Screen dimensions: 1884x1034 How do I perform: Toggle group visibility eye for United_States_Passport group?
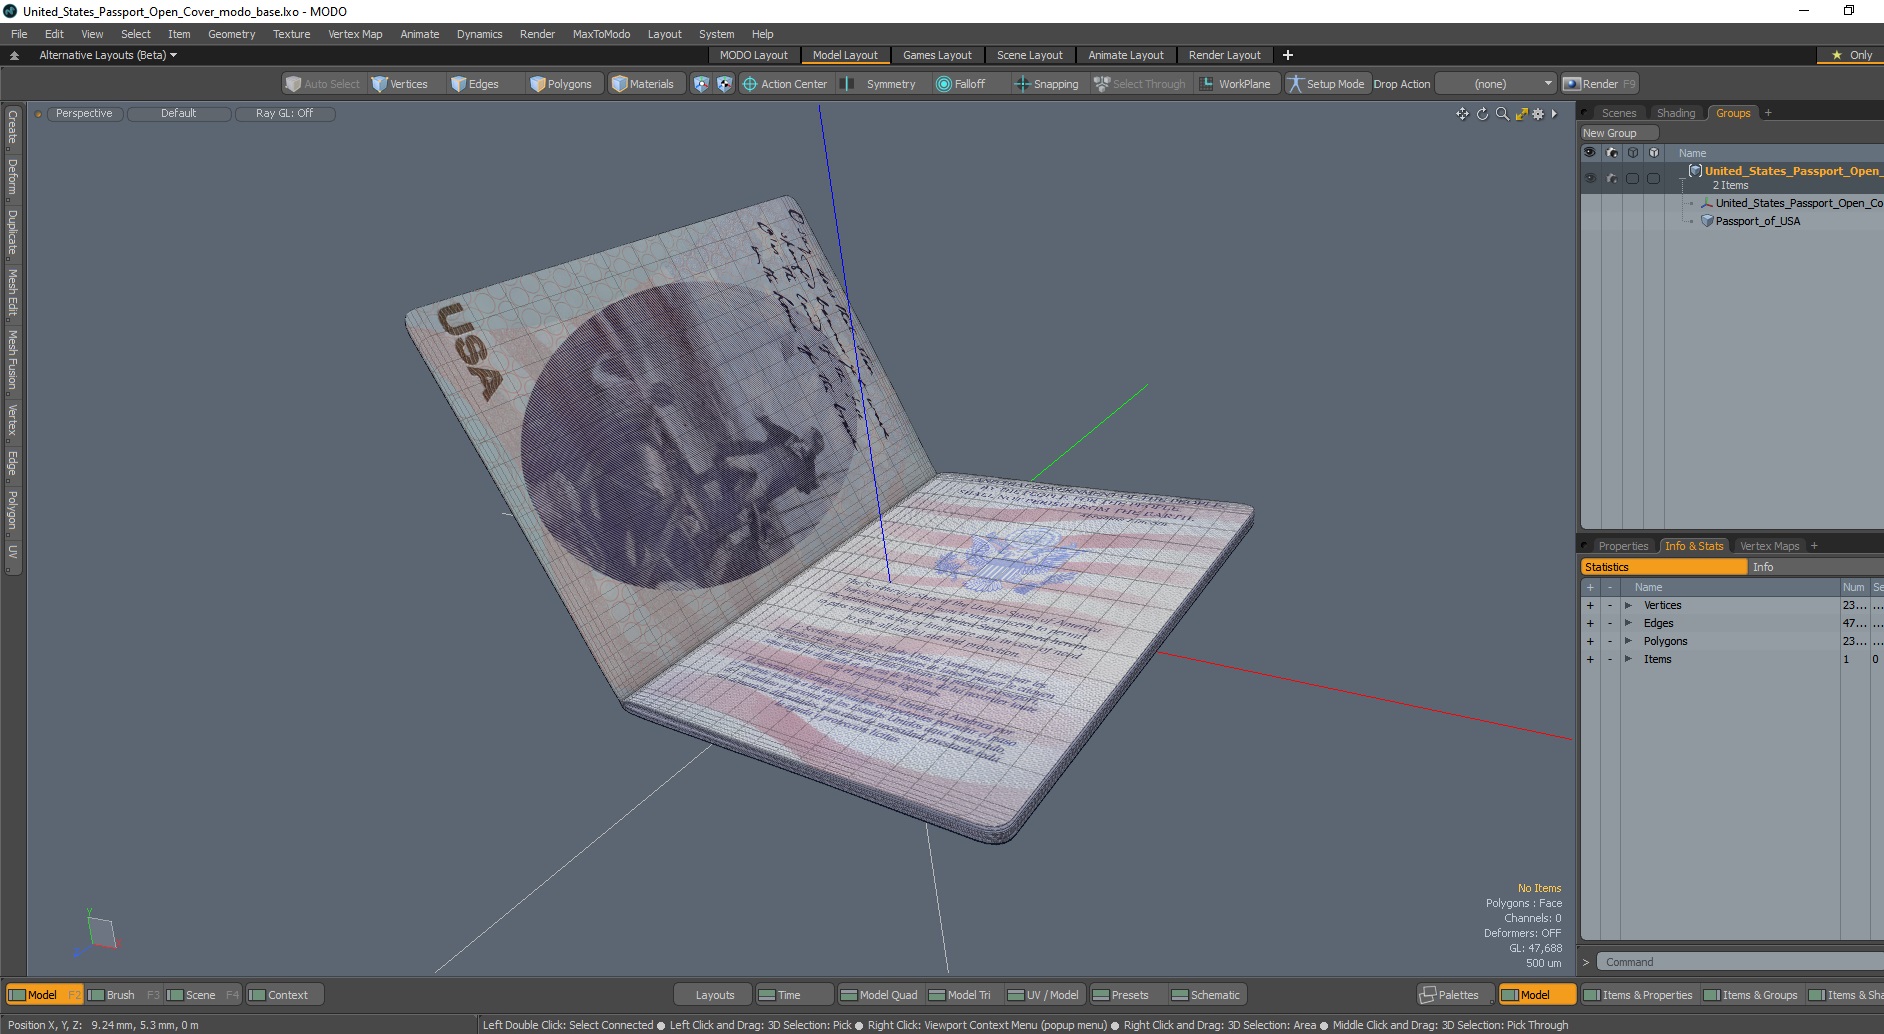[x=1590, y=178]
